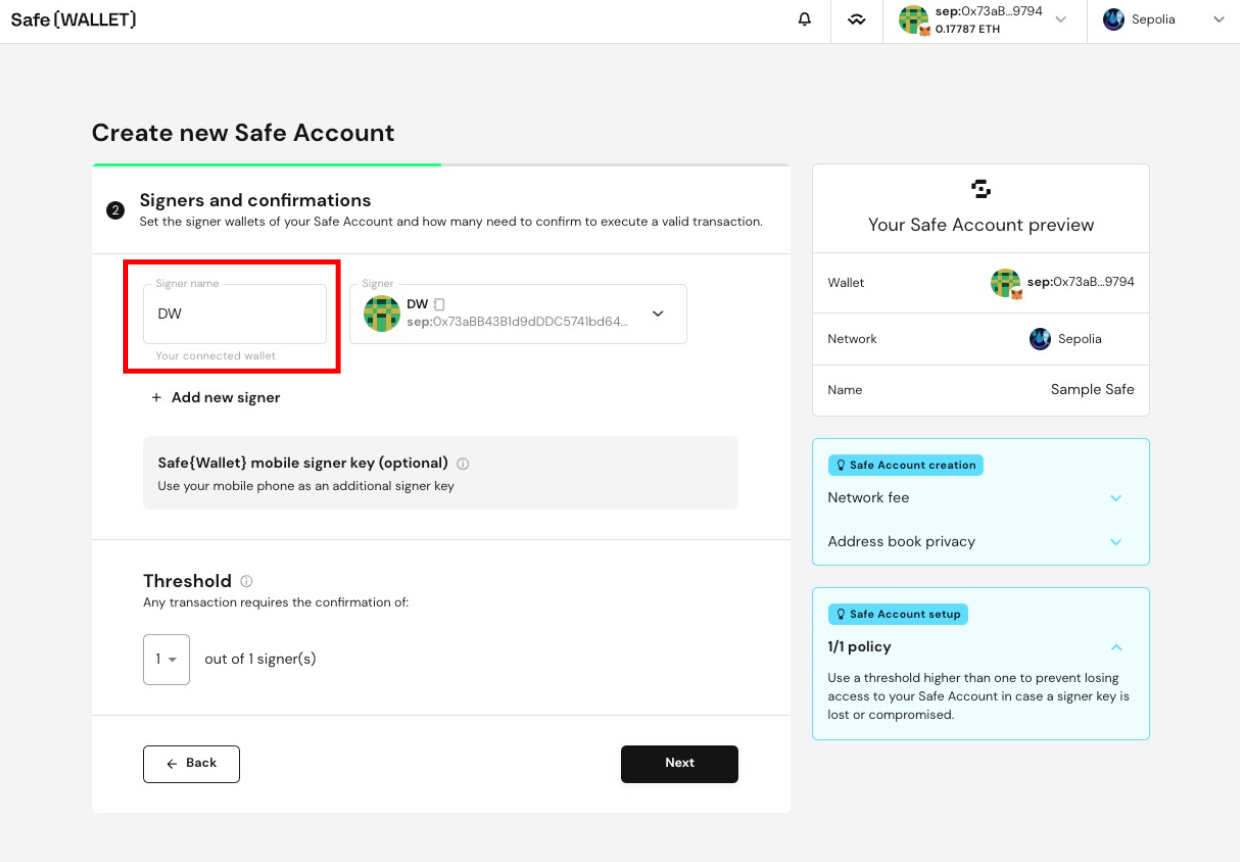This screenshot has height=862, width=1240.
Task: Click the 'Create new Safe Account' heading
Action: (243, 133)
